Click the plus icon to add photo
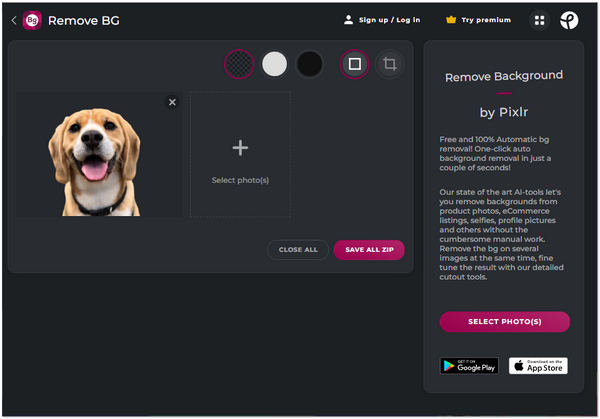The height and width of the screenshot is (419, 600). tap(240, 148)
